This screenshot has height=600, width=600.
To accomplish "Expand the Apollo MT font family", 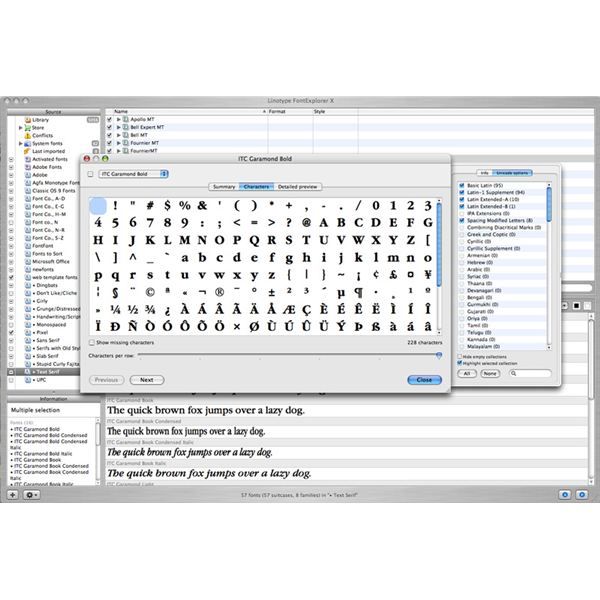I will pyautogui.click(x=119, y=119).
